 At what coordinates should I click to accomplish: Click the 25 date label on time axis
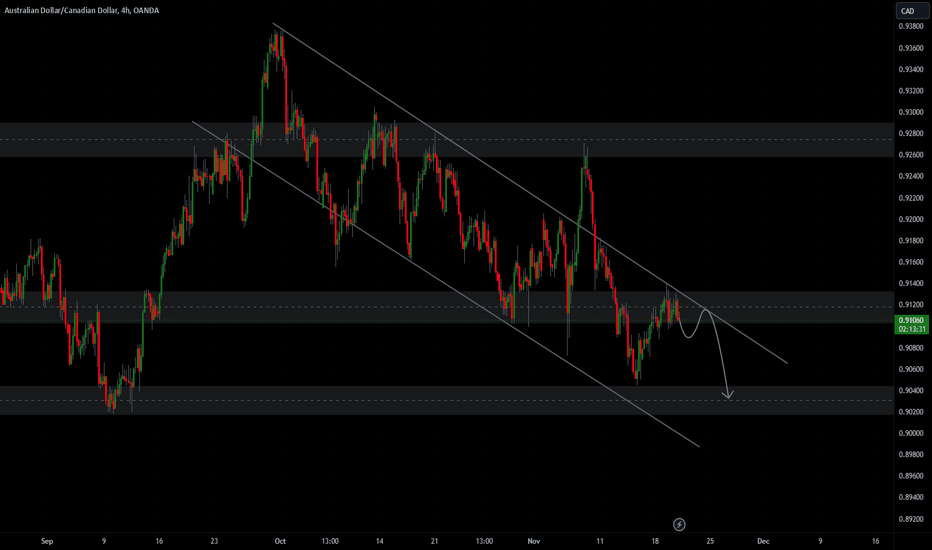710,541
